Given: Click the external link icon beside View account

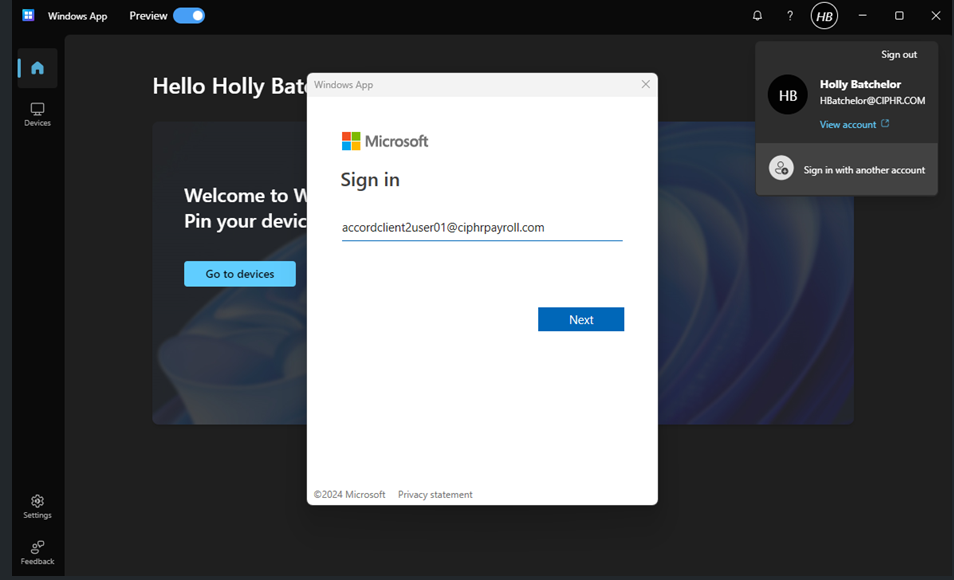Looking at the screenshot, I should [x=885, y=124].
